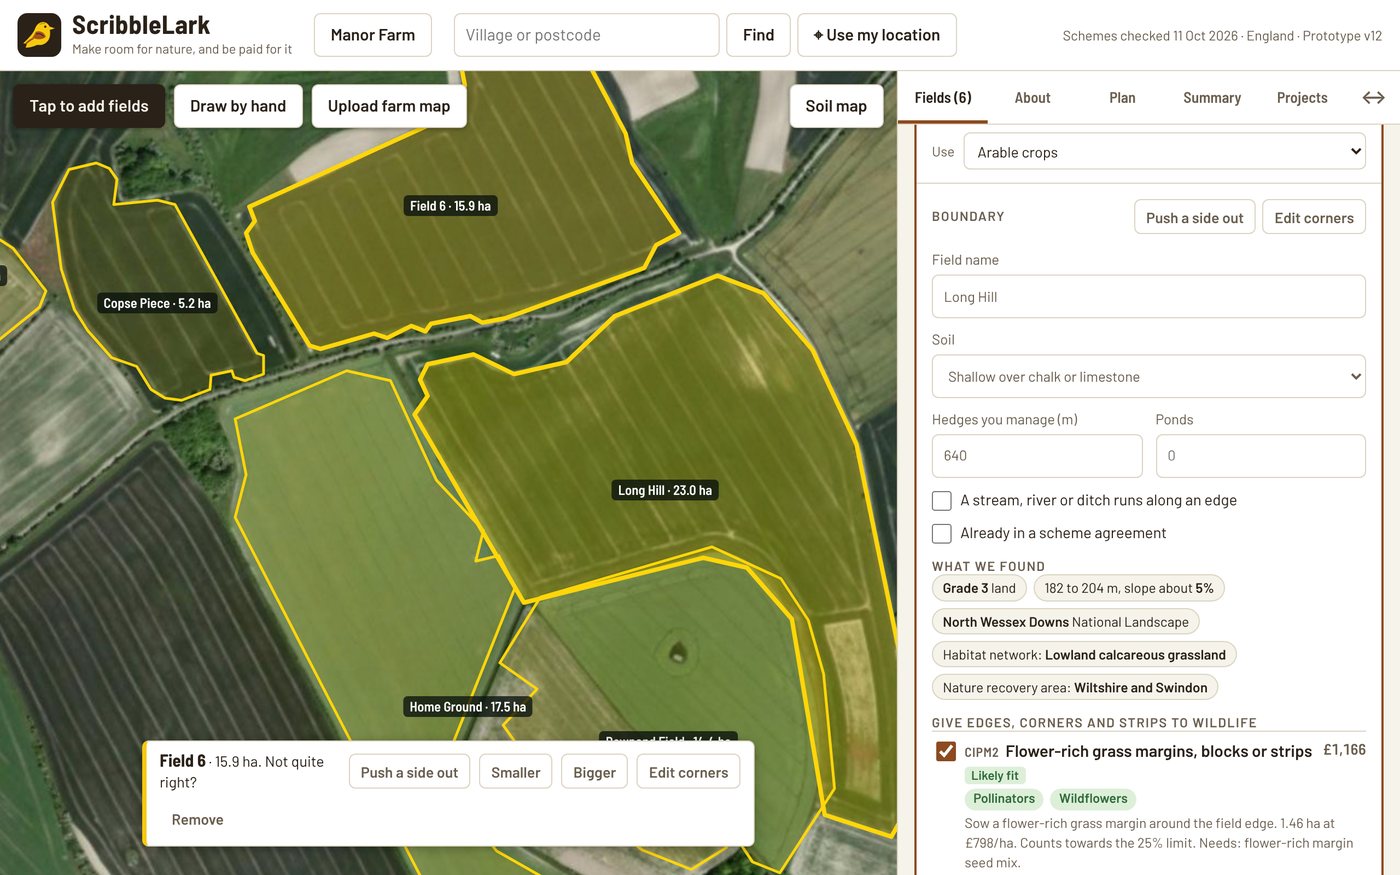Open the Use dropdown showing Arable crops
Screen dimensions: 1400x875
pyautogui.click(x=1164, y=152)
